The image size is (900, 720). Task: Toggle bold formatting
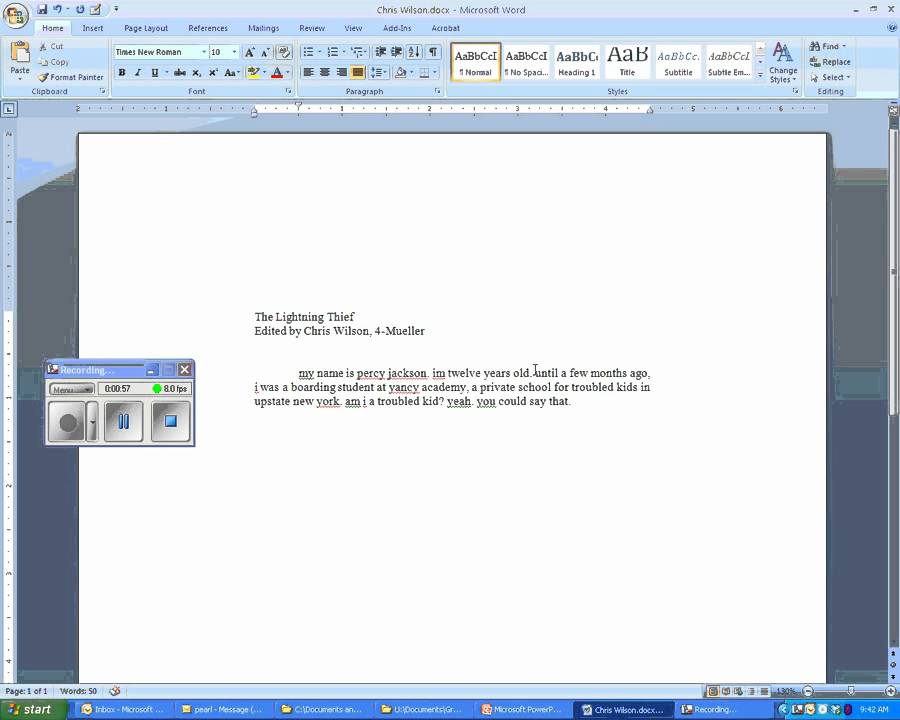[122, 72]
